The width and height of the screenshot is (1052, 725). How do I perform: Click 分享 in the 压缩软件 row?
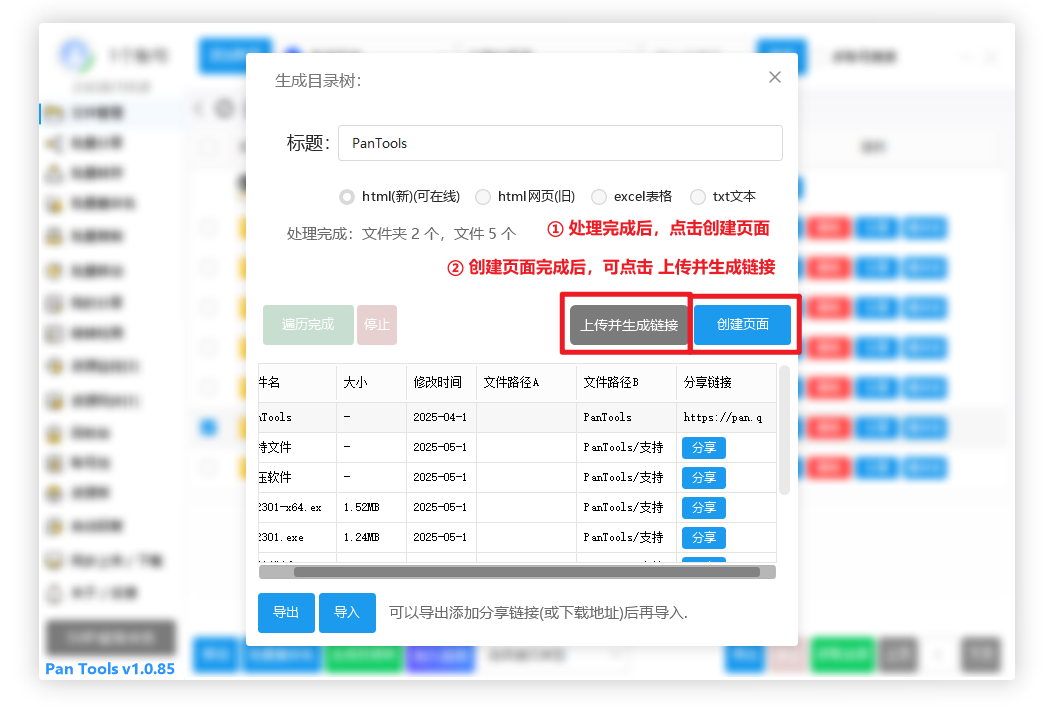click(704, 477)
